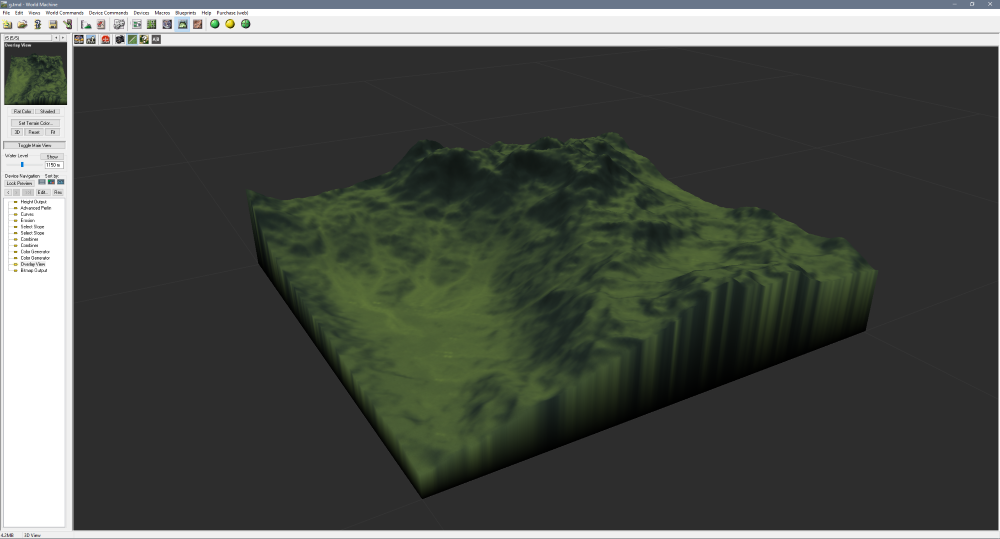Click the water level Show button
The height and width of the screenshot is (539, 1000).
click(x=52, y=156)
